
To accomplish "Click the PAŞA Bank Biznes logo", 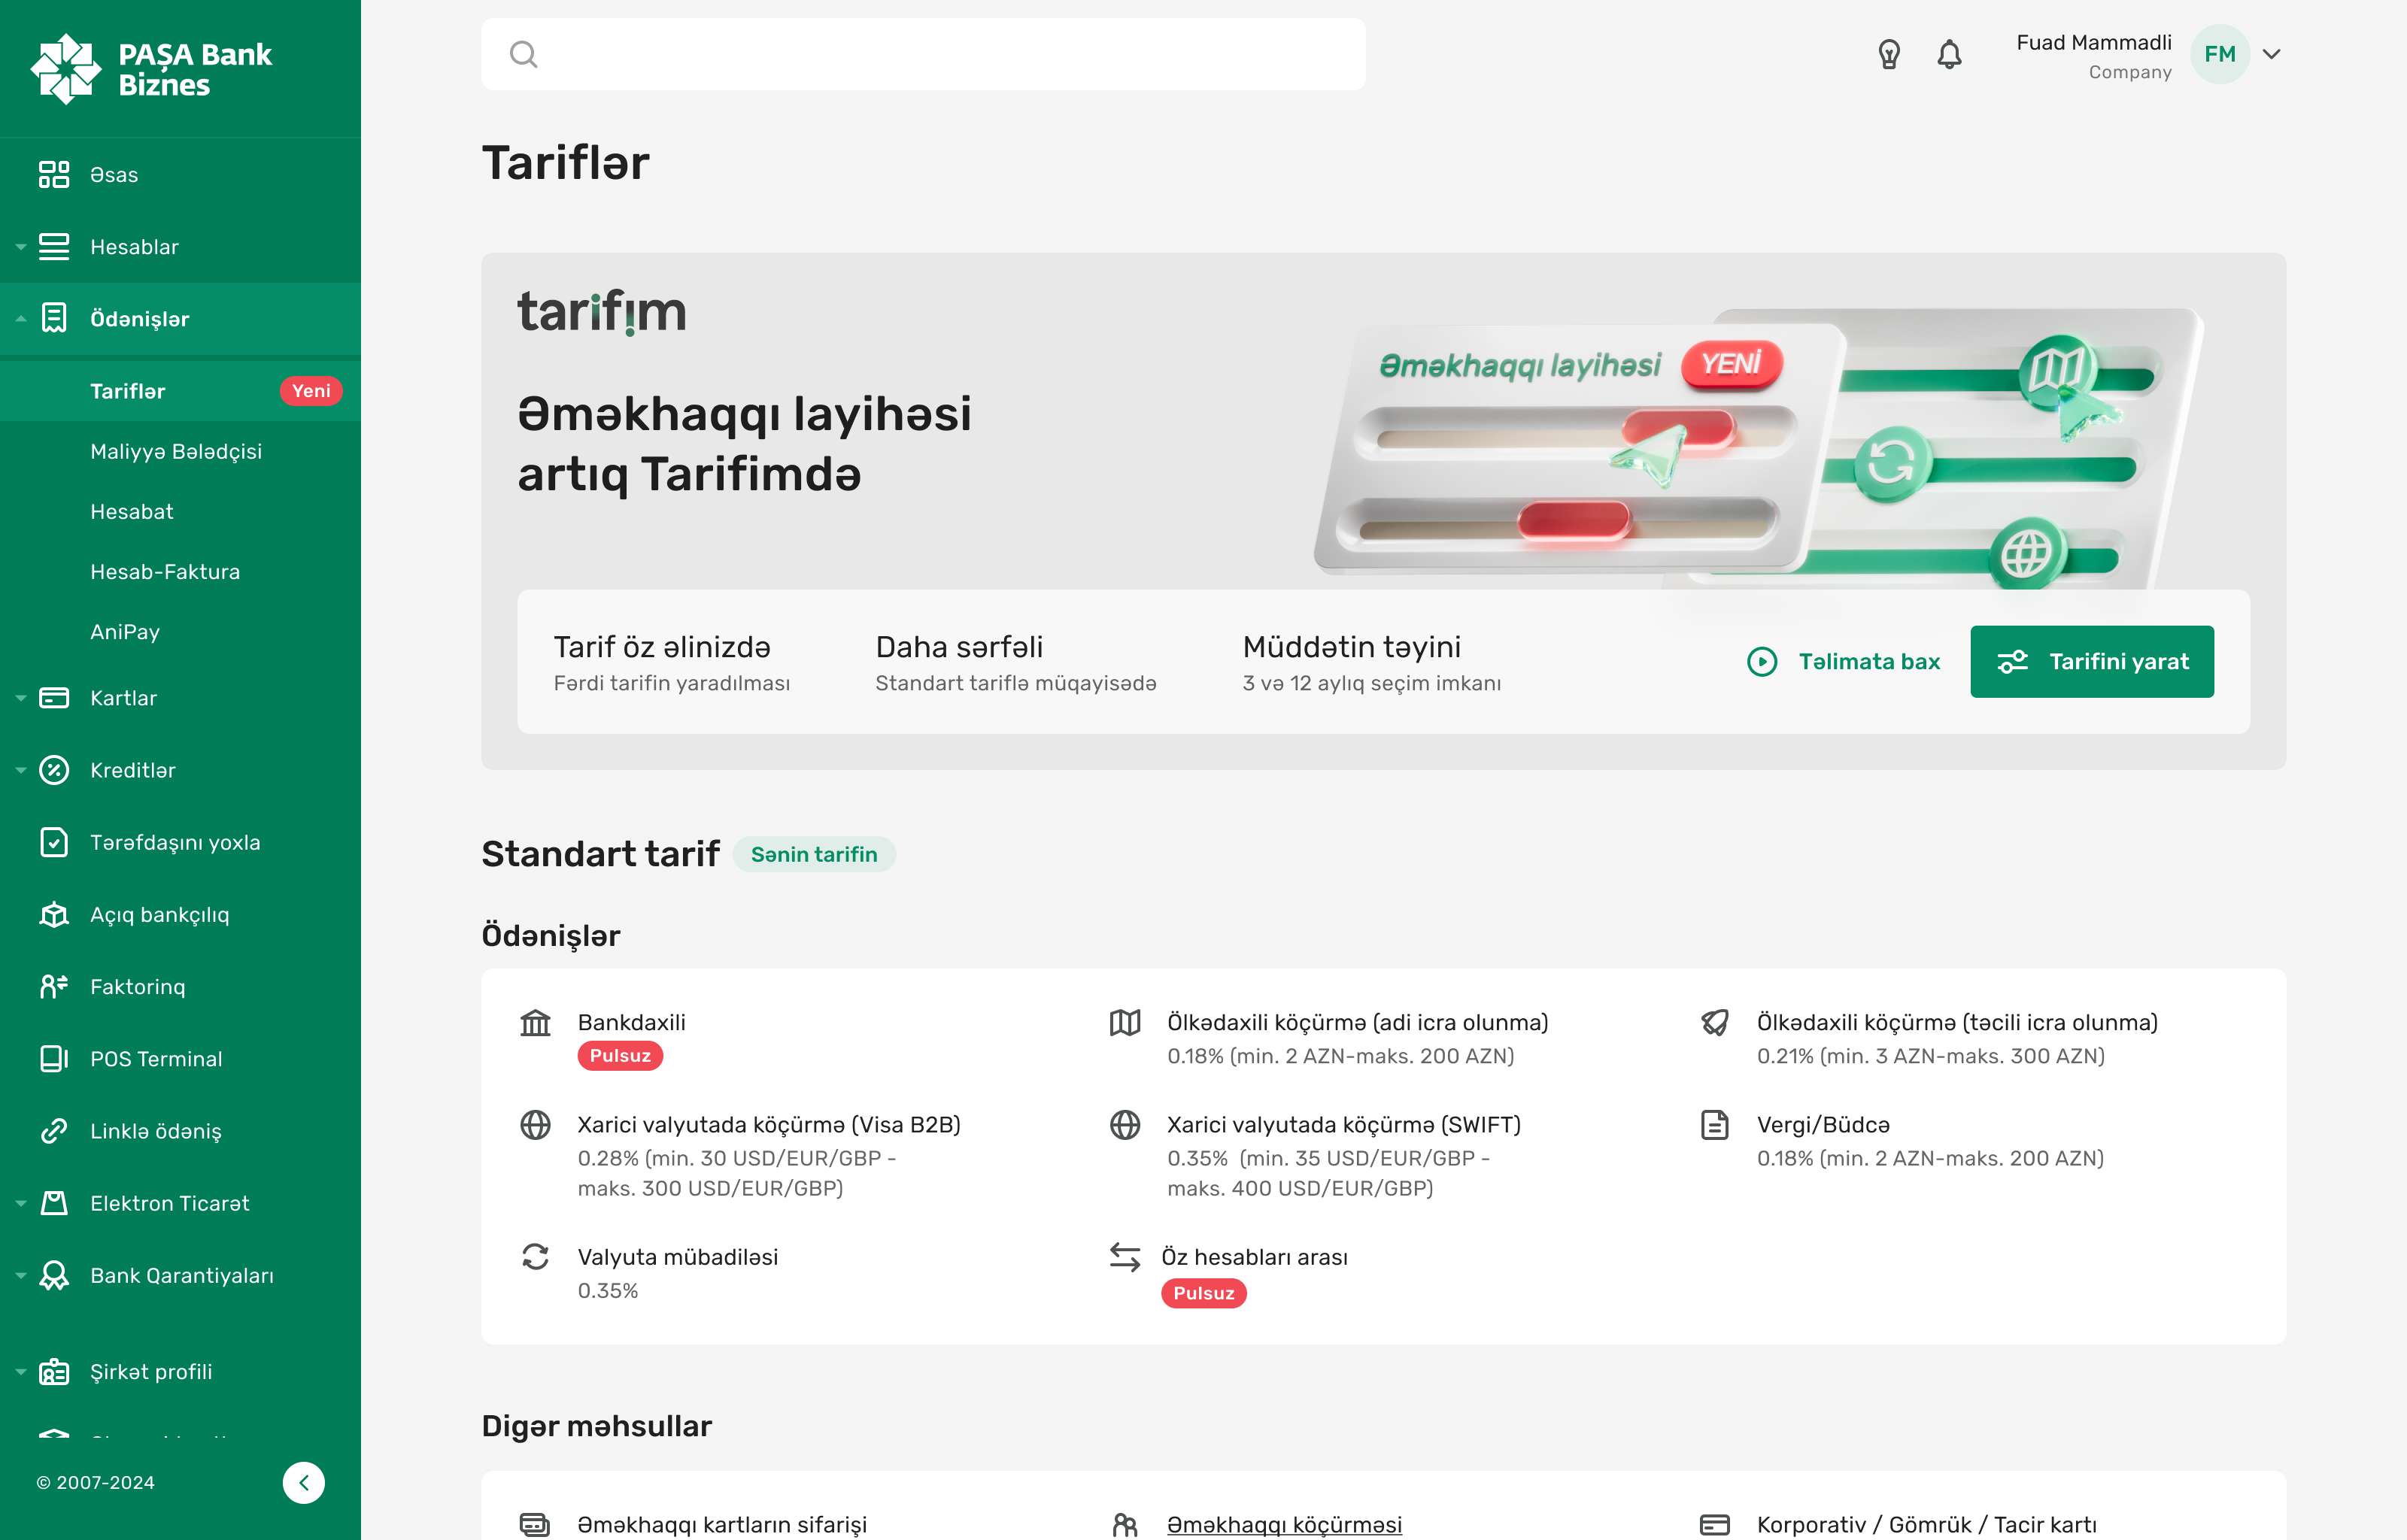I will (151, 69).
